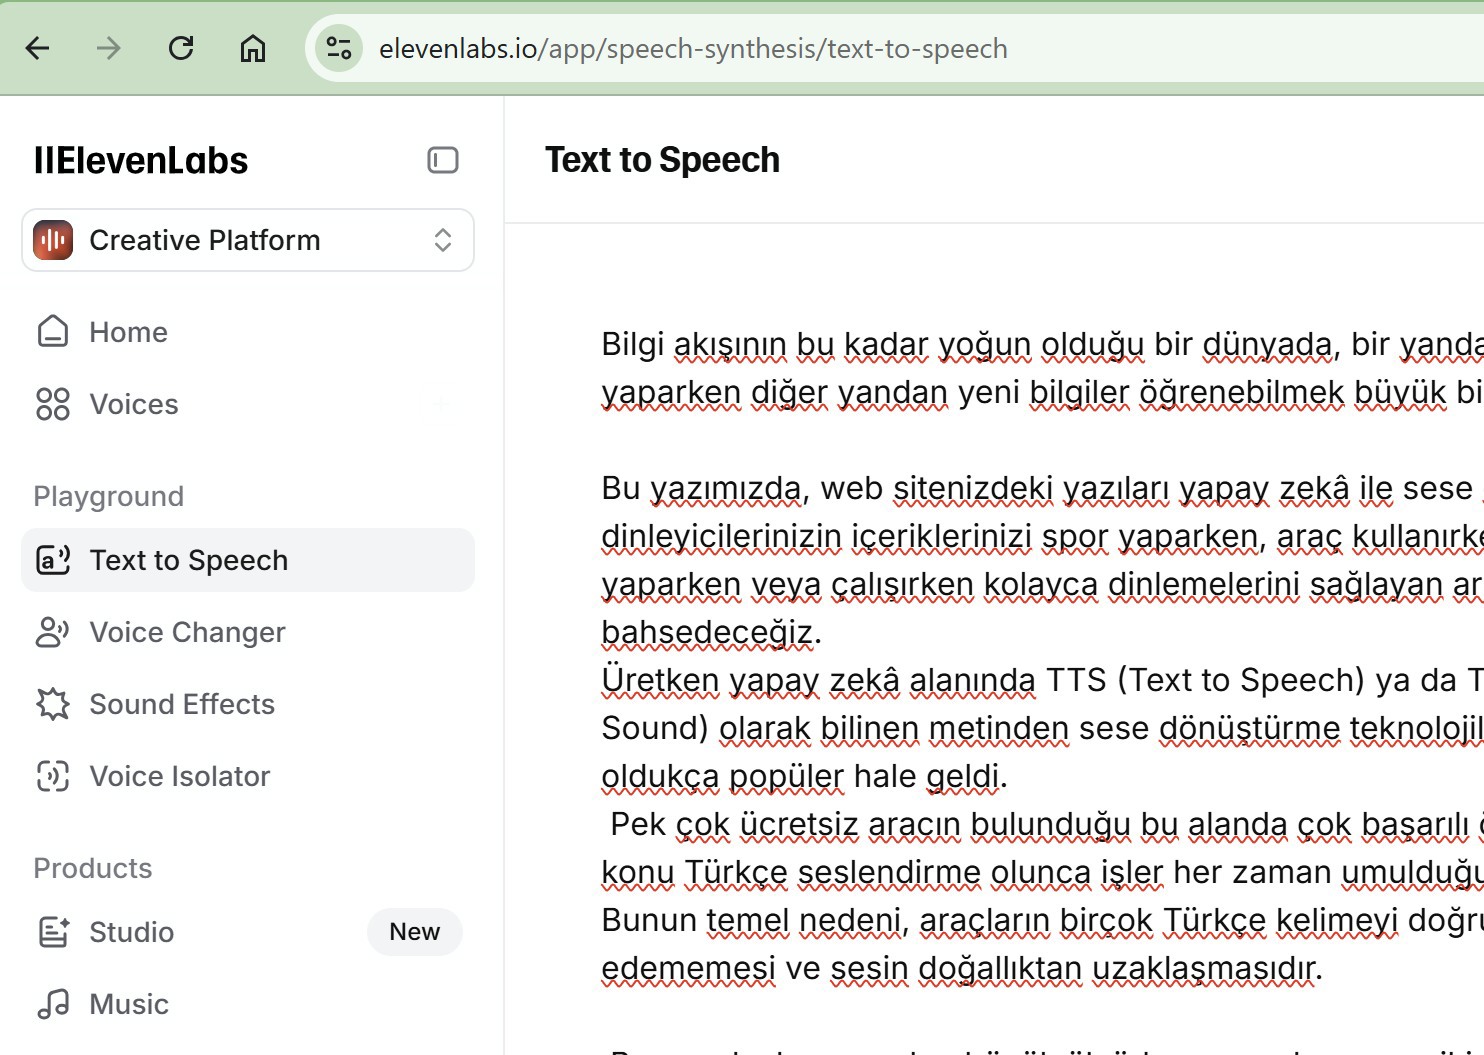
Task: Select Voices in the navigation menu
Action: [x=133, y=404]
